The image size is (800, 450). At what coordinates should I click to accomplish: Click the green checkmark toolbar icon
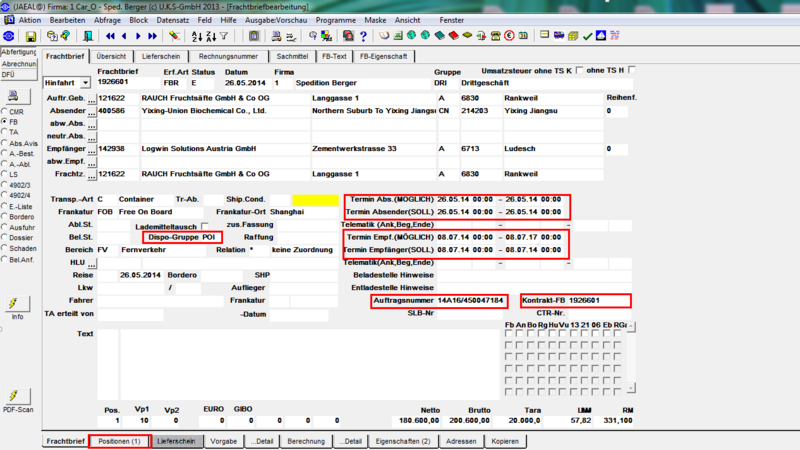[587, 36]
